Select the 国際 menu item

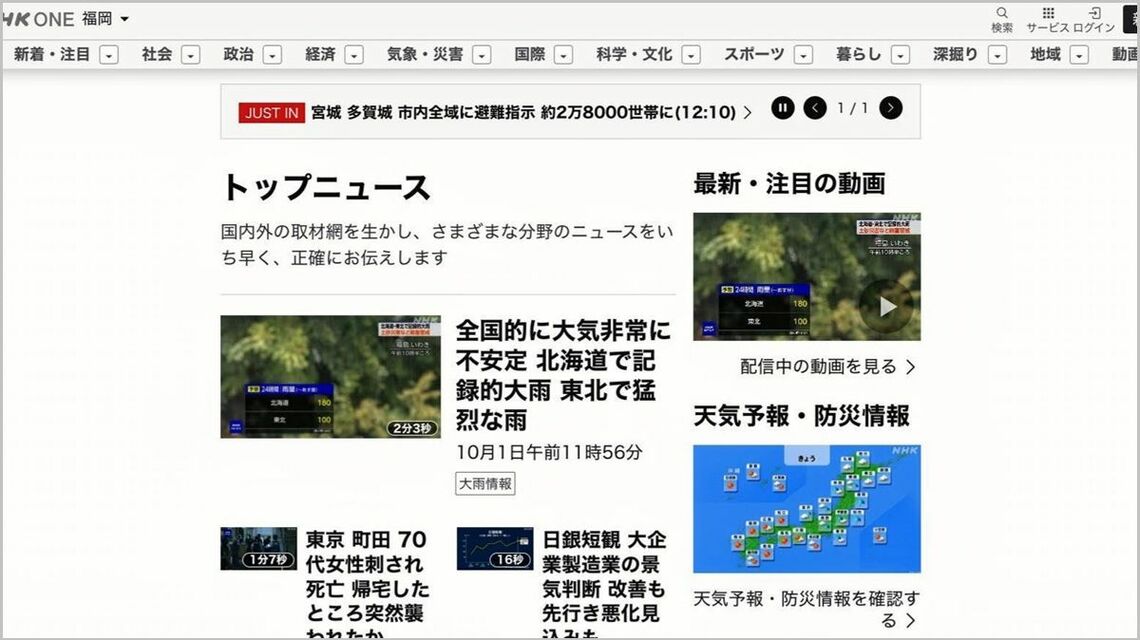pos(530,55)
